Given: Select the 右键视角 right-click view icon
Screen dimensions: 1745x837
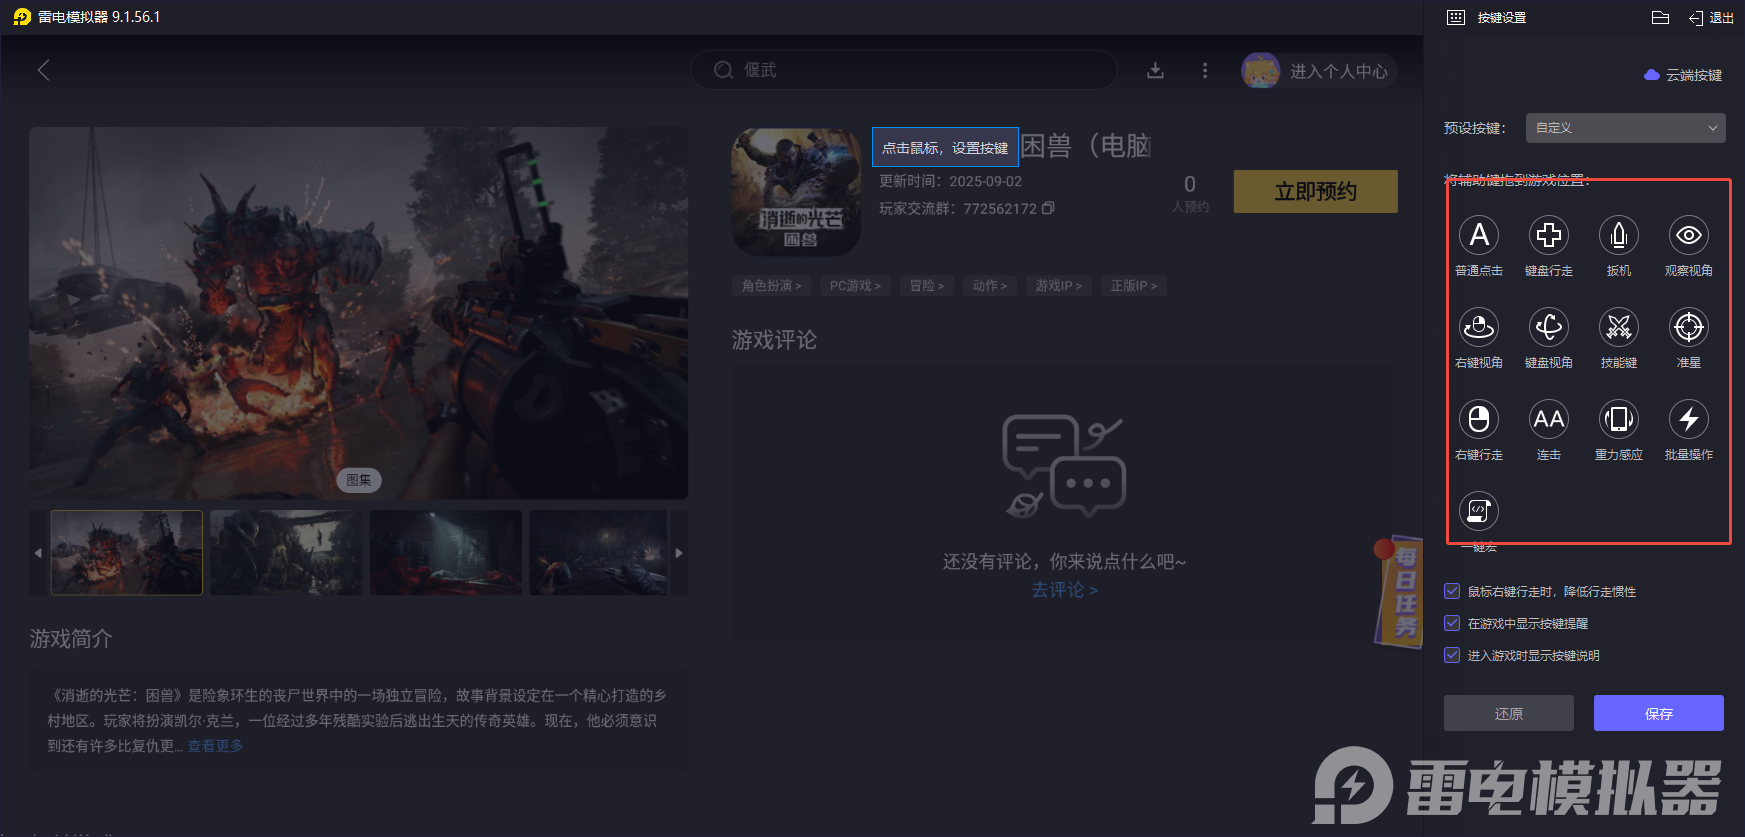Looking at the screenshot, I should (1479, 327).
